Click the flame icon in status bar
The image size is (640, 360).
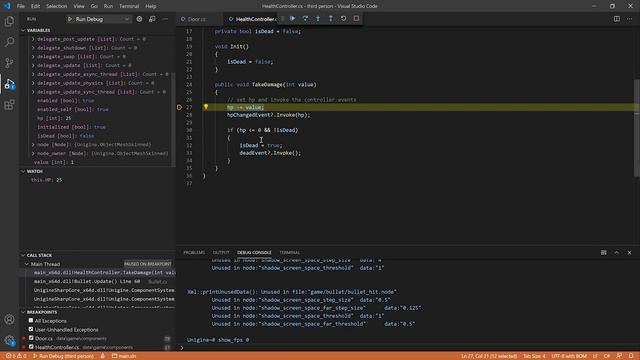[102, 356]
